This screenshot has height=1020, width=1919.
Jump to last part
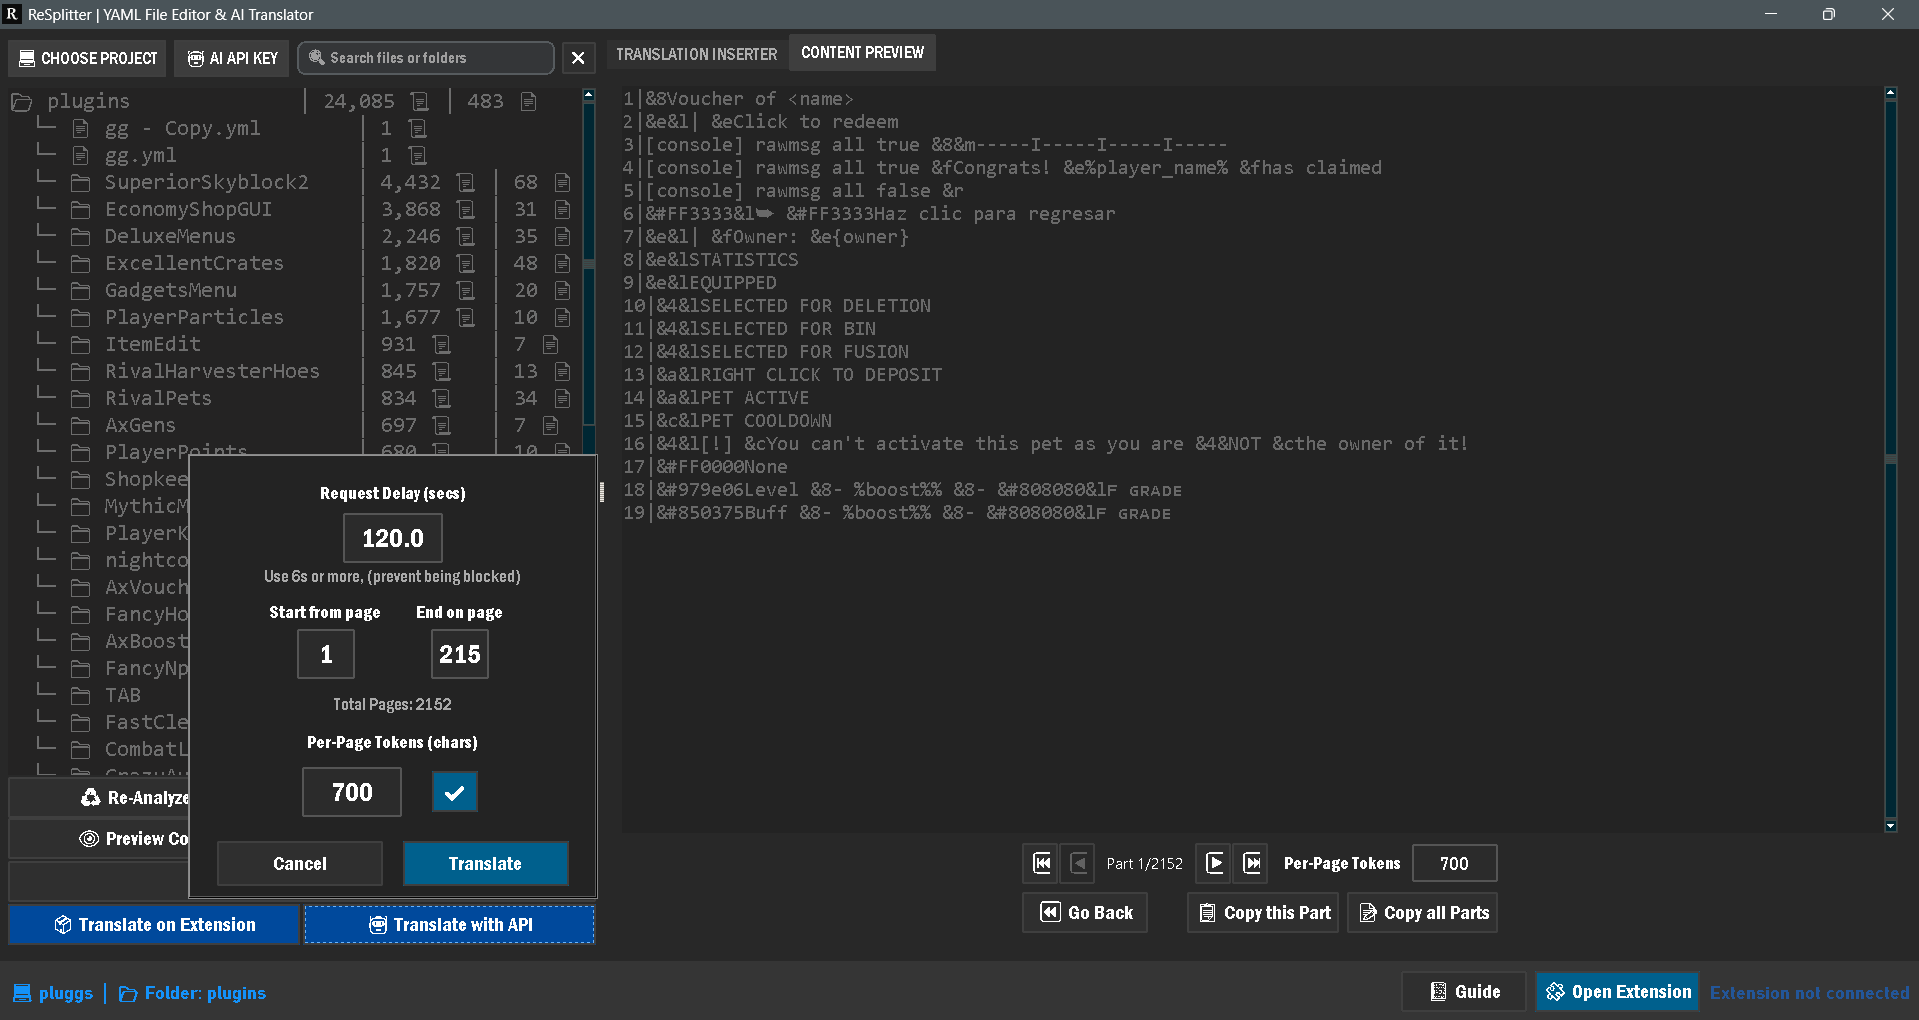pos(1252,863)
